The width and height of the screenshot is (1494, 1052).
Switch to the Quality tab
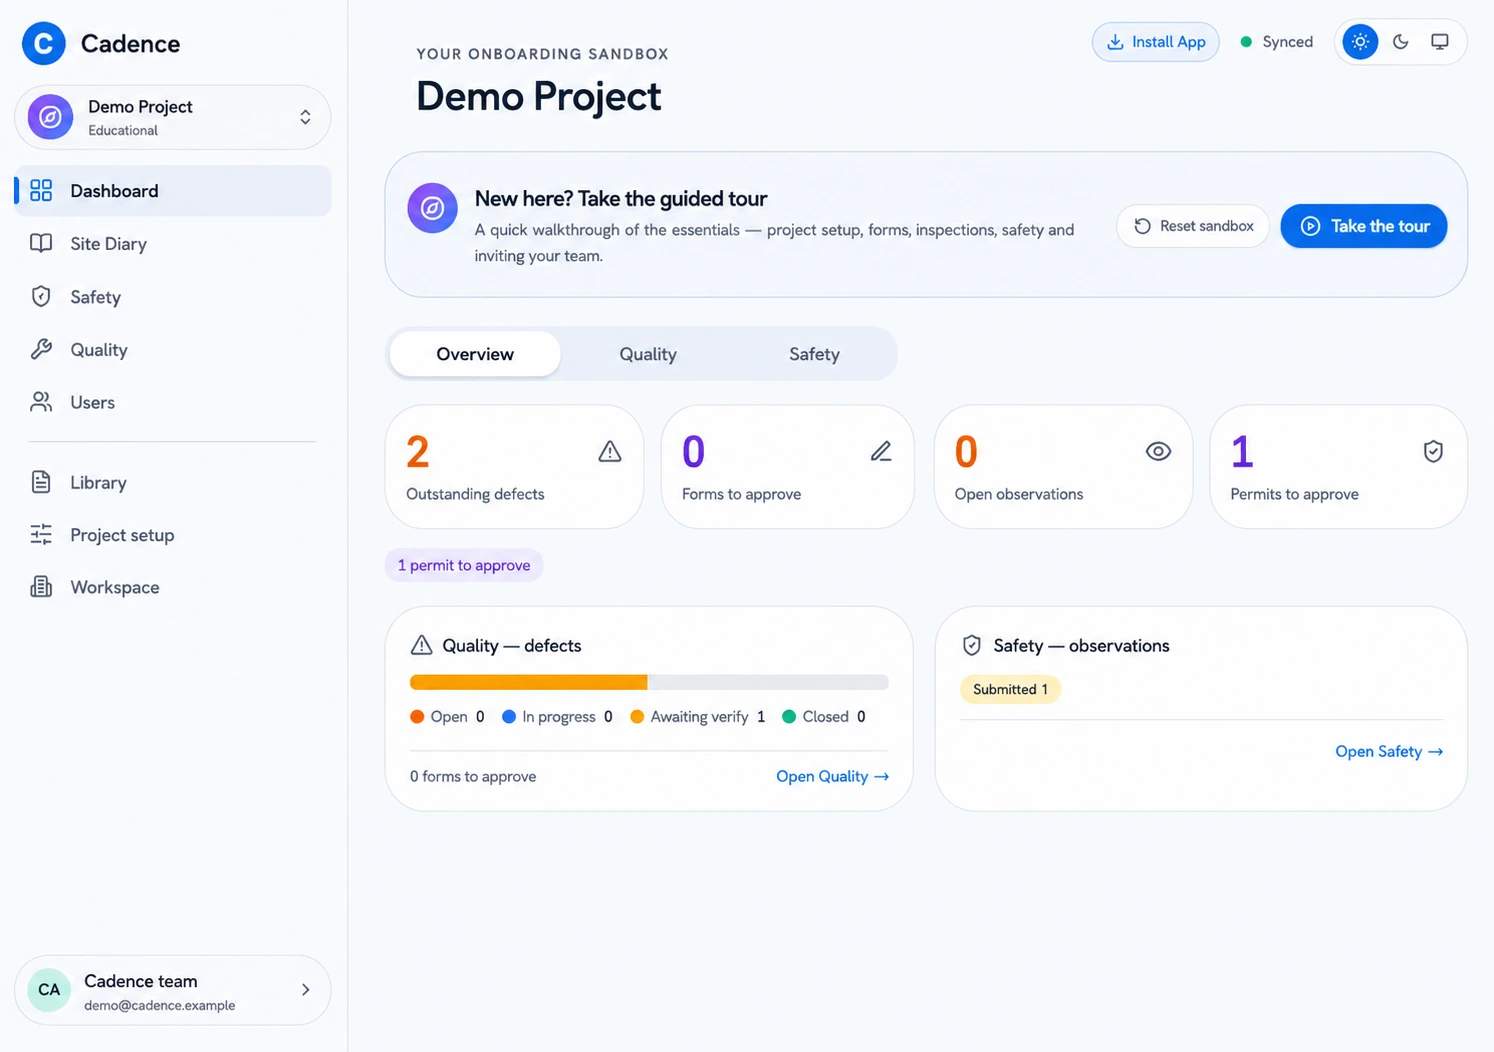648,354
